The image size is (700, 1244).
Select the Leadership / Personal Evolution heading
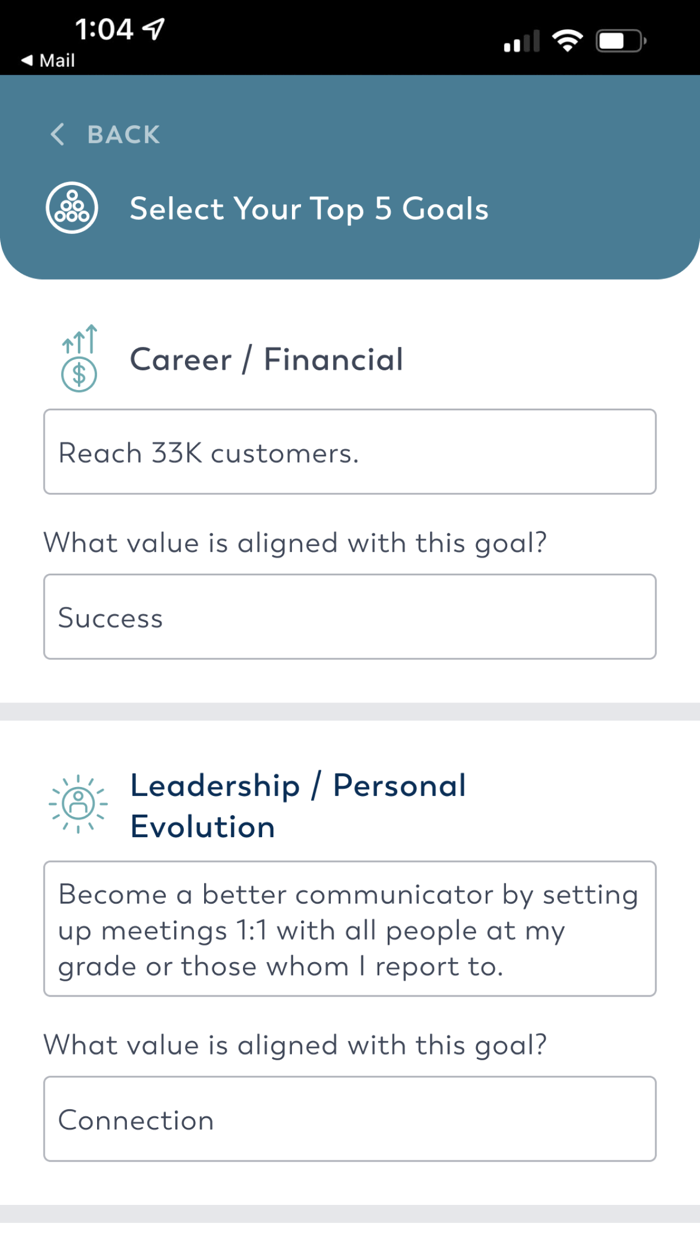300,805
